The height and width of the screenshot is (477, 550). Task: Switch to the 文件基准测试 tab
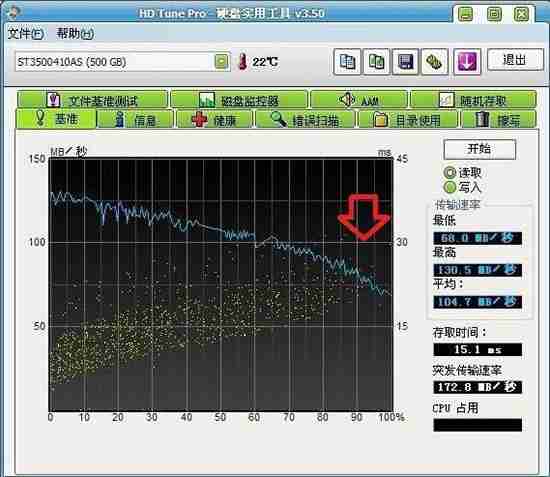tap(93, 100)
